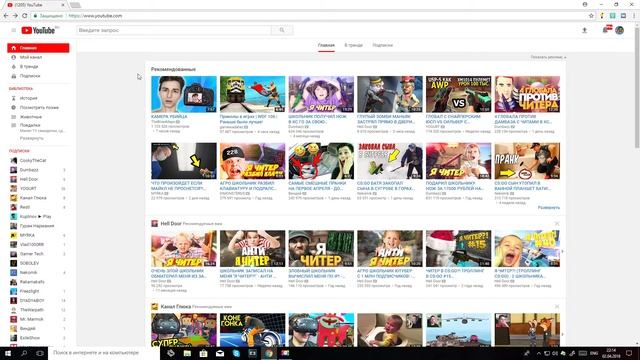
Task: Dismiss the Канал Глюка recommendation section
Action: tap(557, 307)
